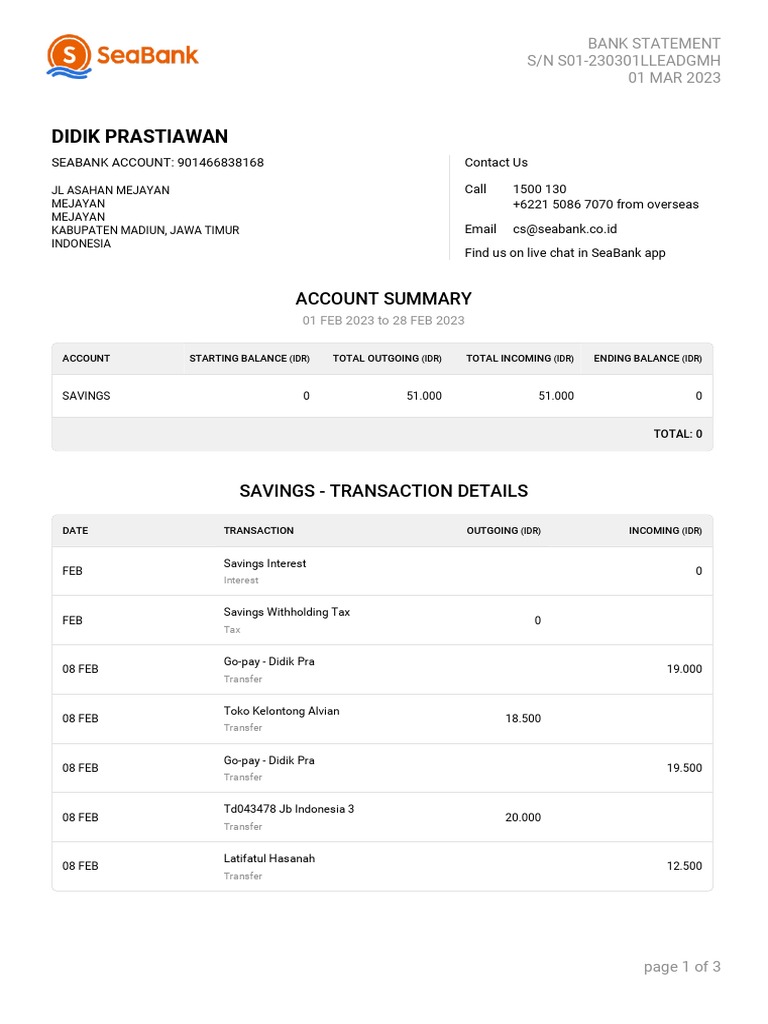Image resolution: width=768 pixels, height=1024 pixels.
Task: Click the TOTAL OUTGOING column header
Action: pyautogui.click(x=387, y=359)
